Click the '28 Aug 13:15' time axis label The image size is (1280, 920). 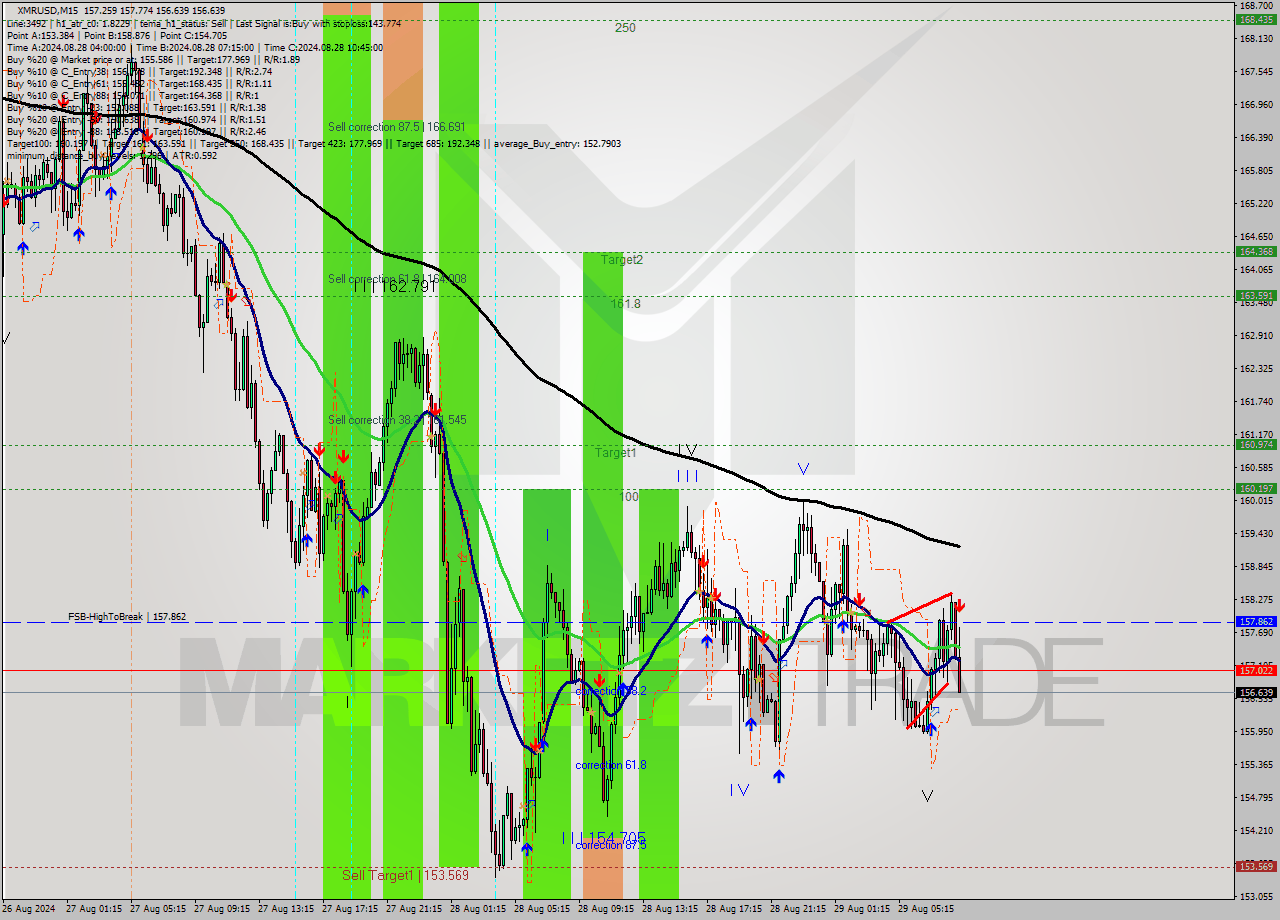pos(672,909)
